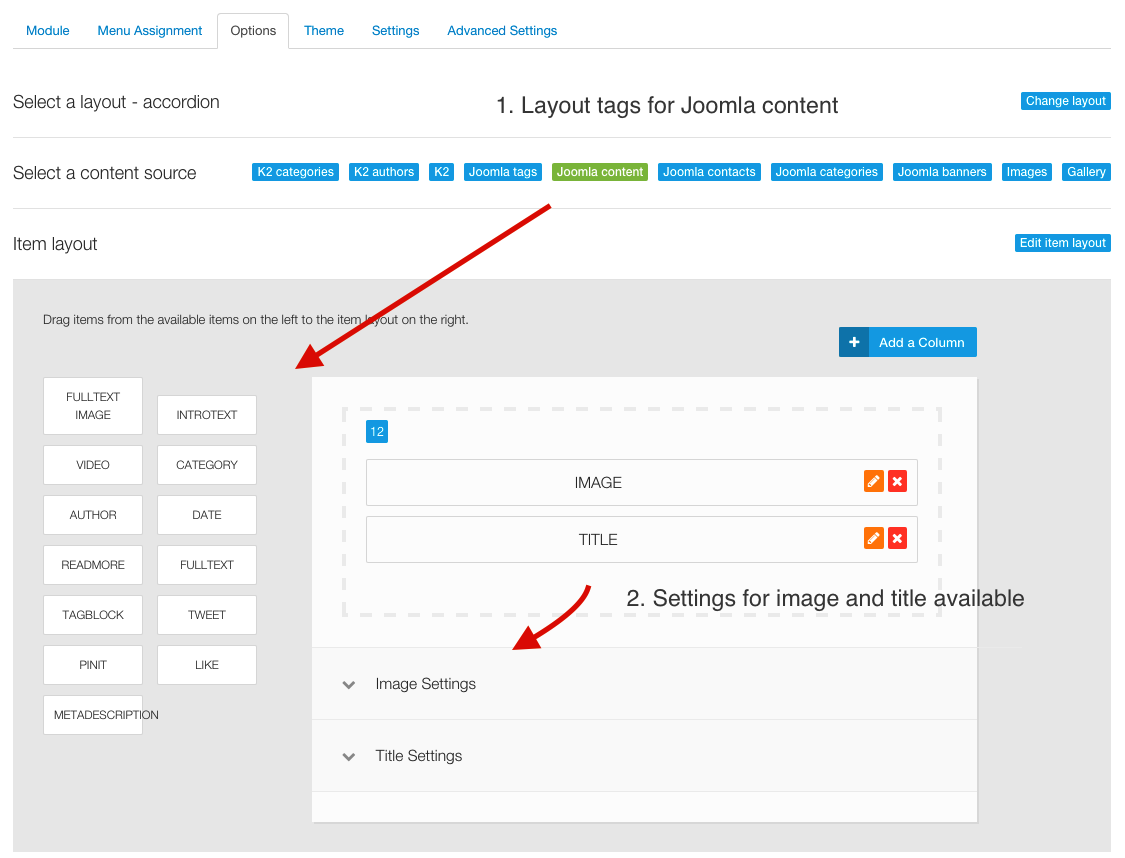Select Joomla content source
Image resolution: width=1125 pixels, height=858 pixels.
(600, 172)
